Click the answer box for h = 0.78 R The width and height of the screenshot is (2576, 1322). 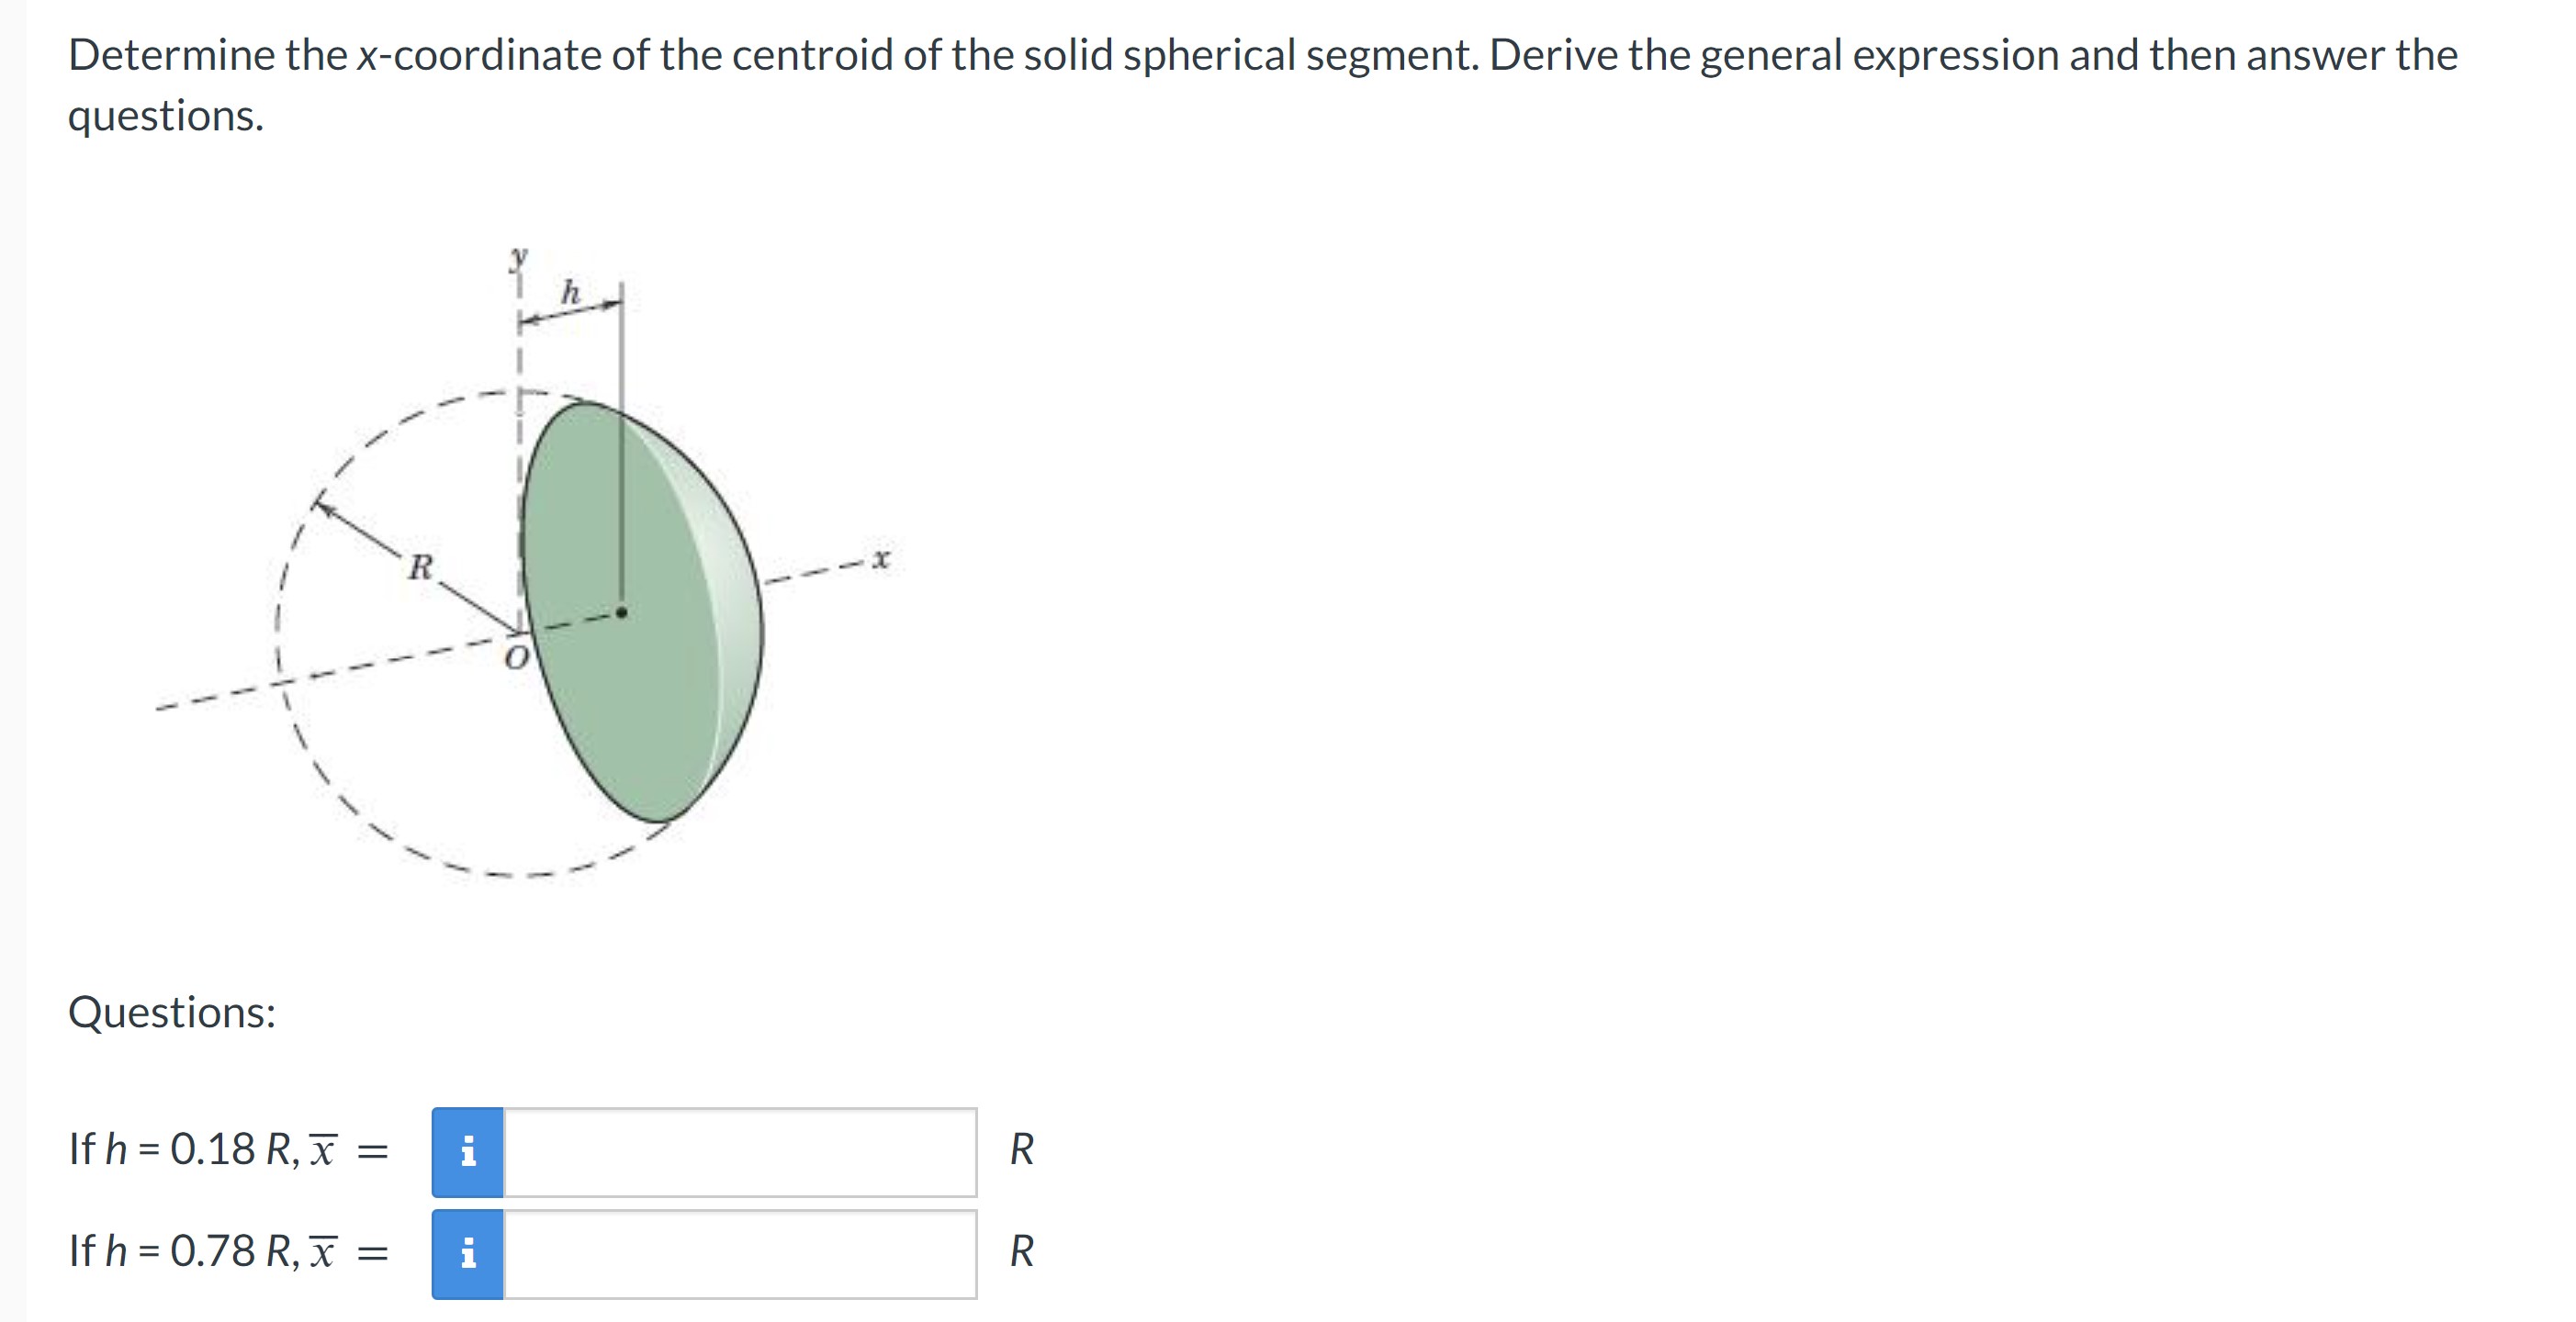(x=740, y=1256)
